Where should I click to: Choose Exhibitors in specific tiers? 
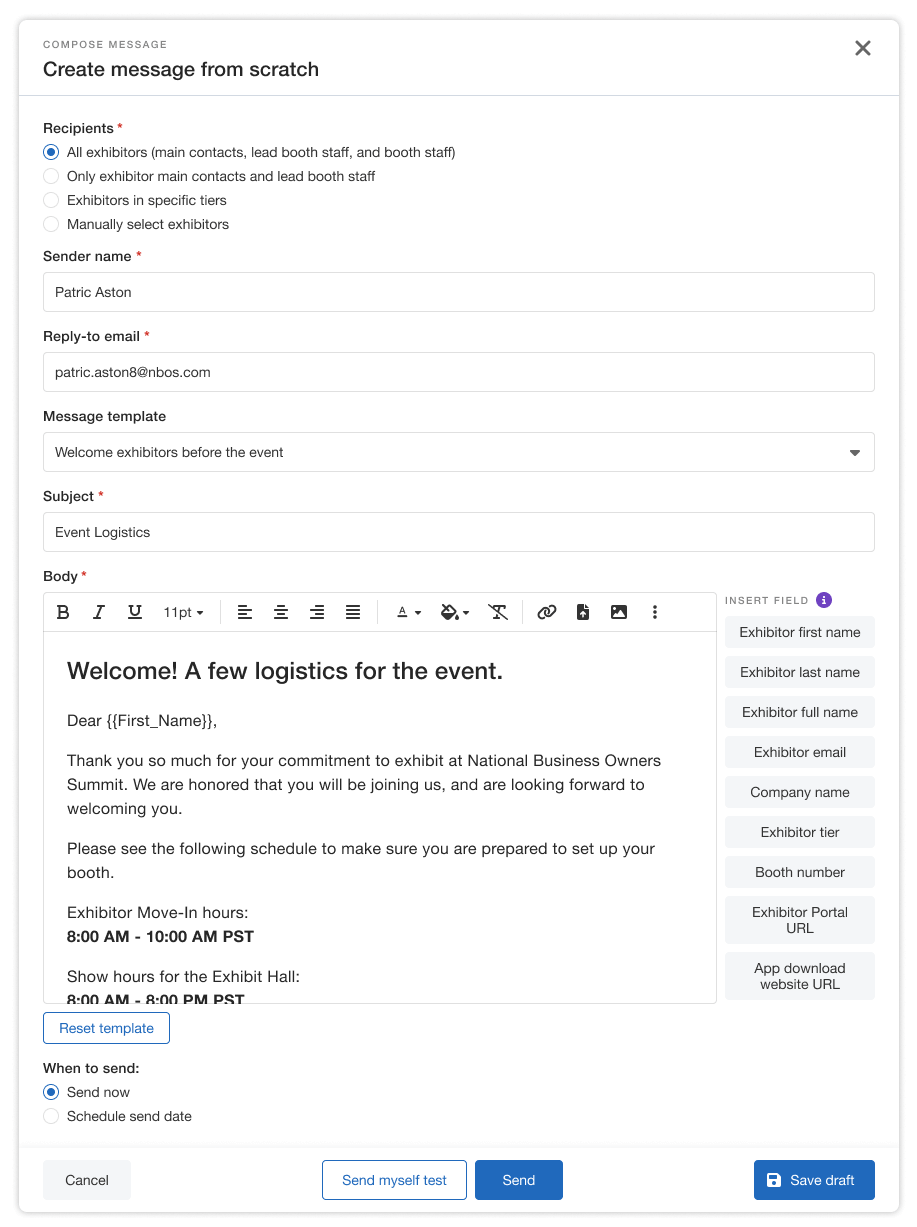click(x=51, y=200)
